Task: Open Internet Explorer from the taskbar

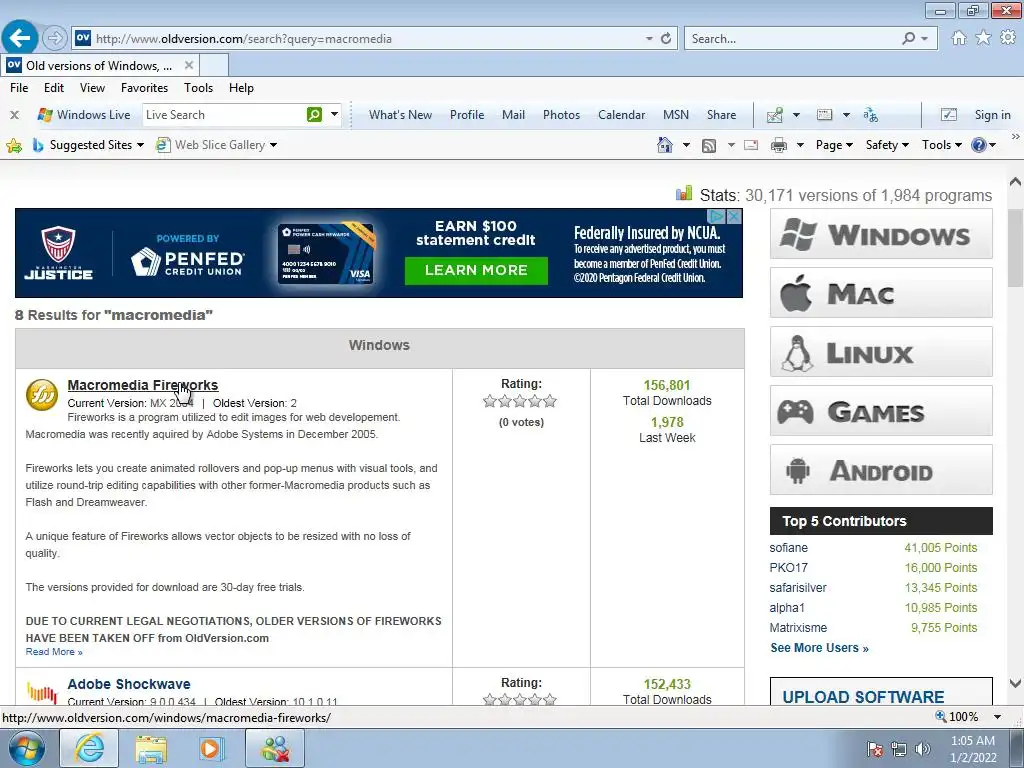Action: click(x=89, y=748)
